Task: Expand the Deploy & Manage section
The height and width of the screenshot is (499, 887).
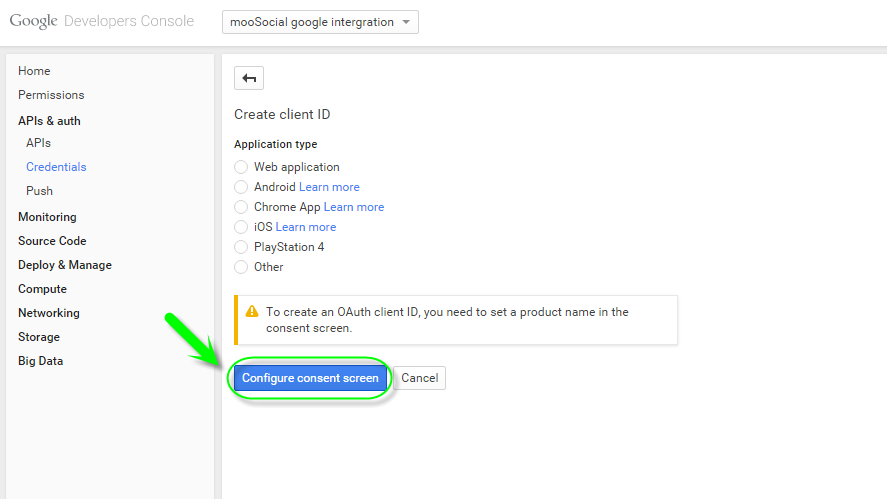Action: click(64, 265)
